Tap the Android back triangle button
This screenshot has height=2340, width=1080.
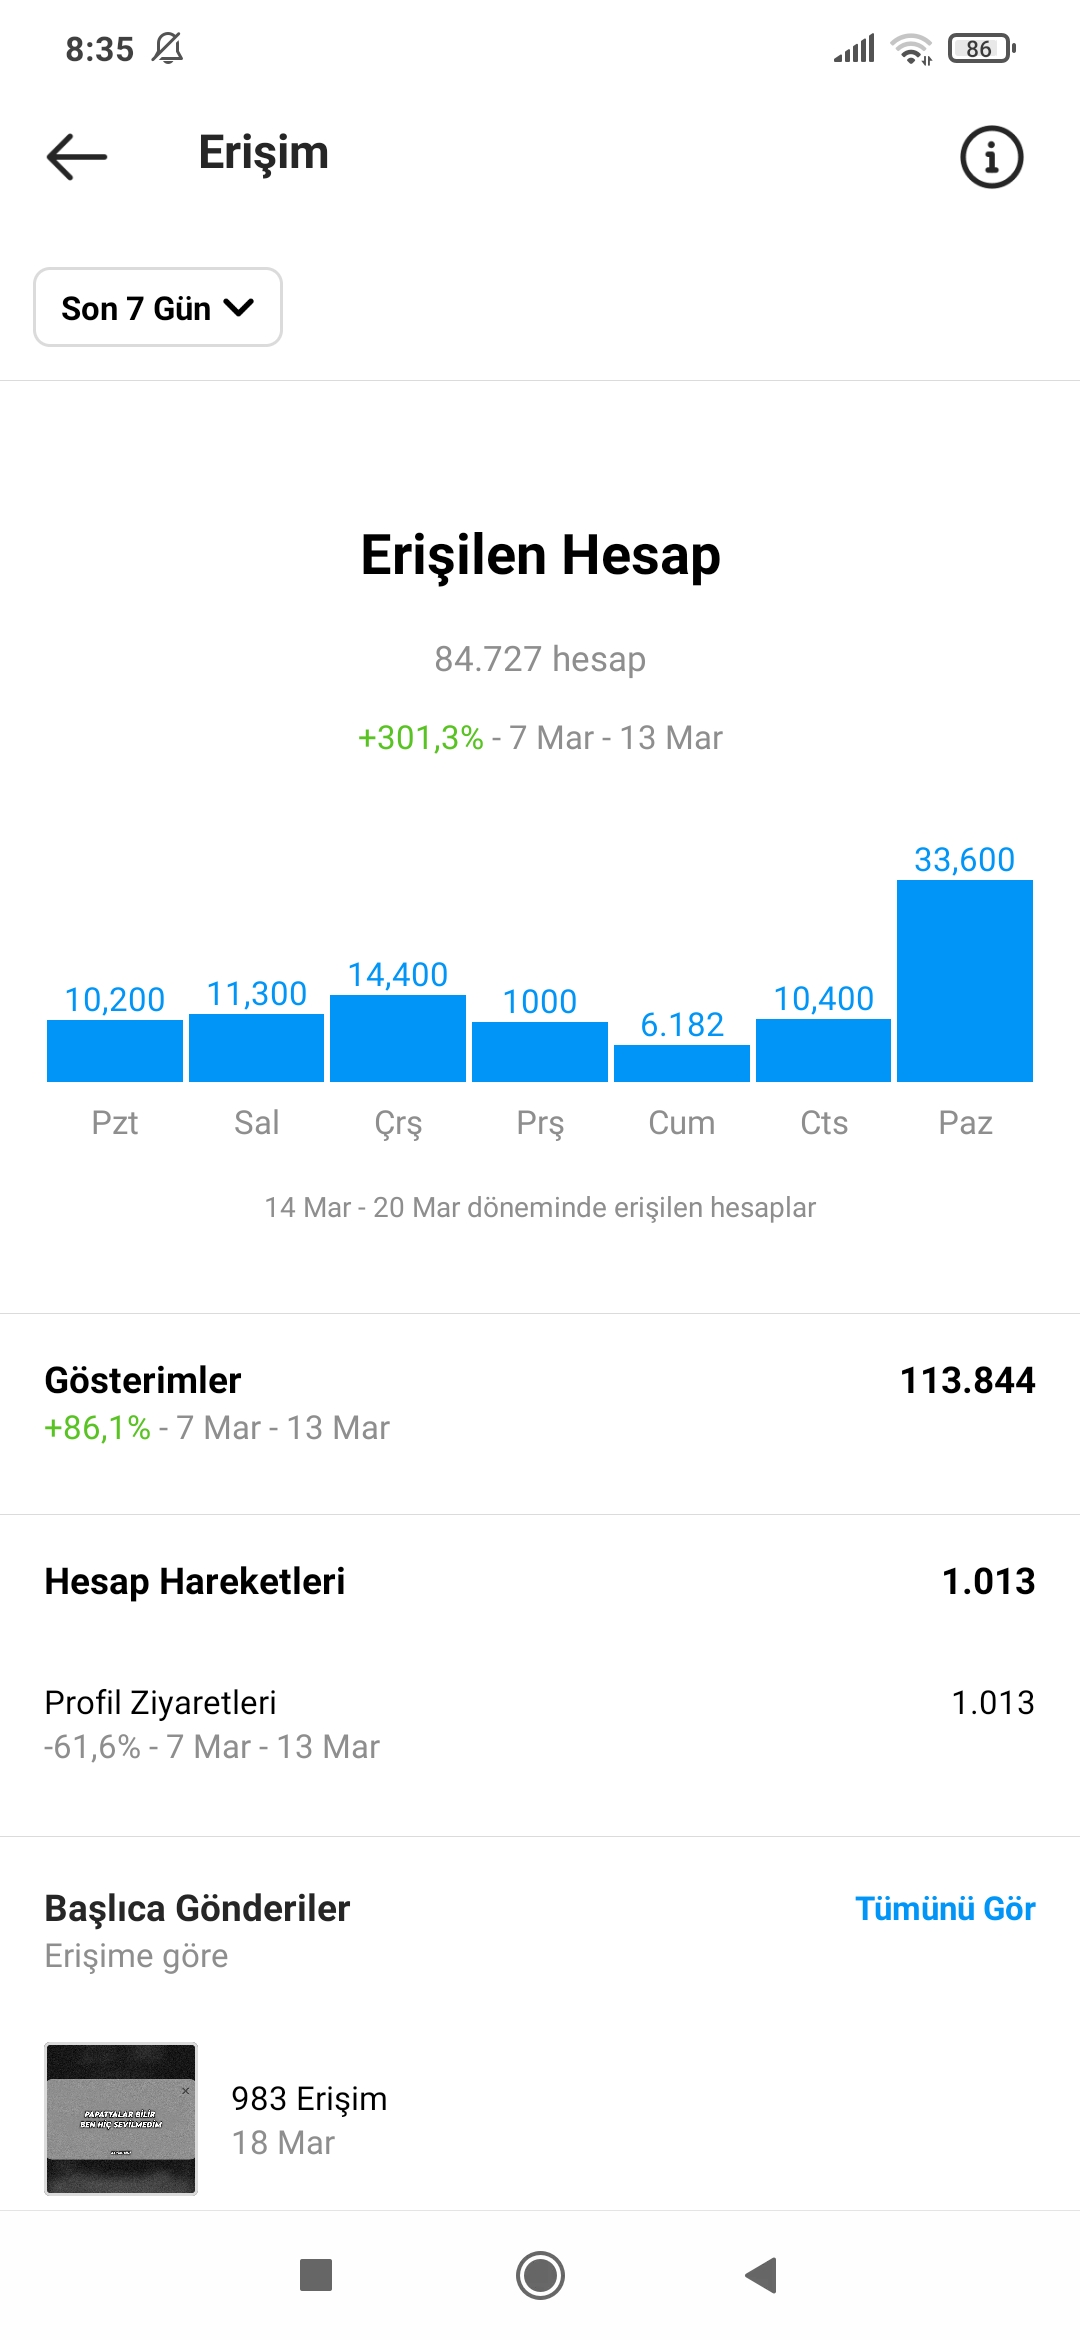point(761,2275)
